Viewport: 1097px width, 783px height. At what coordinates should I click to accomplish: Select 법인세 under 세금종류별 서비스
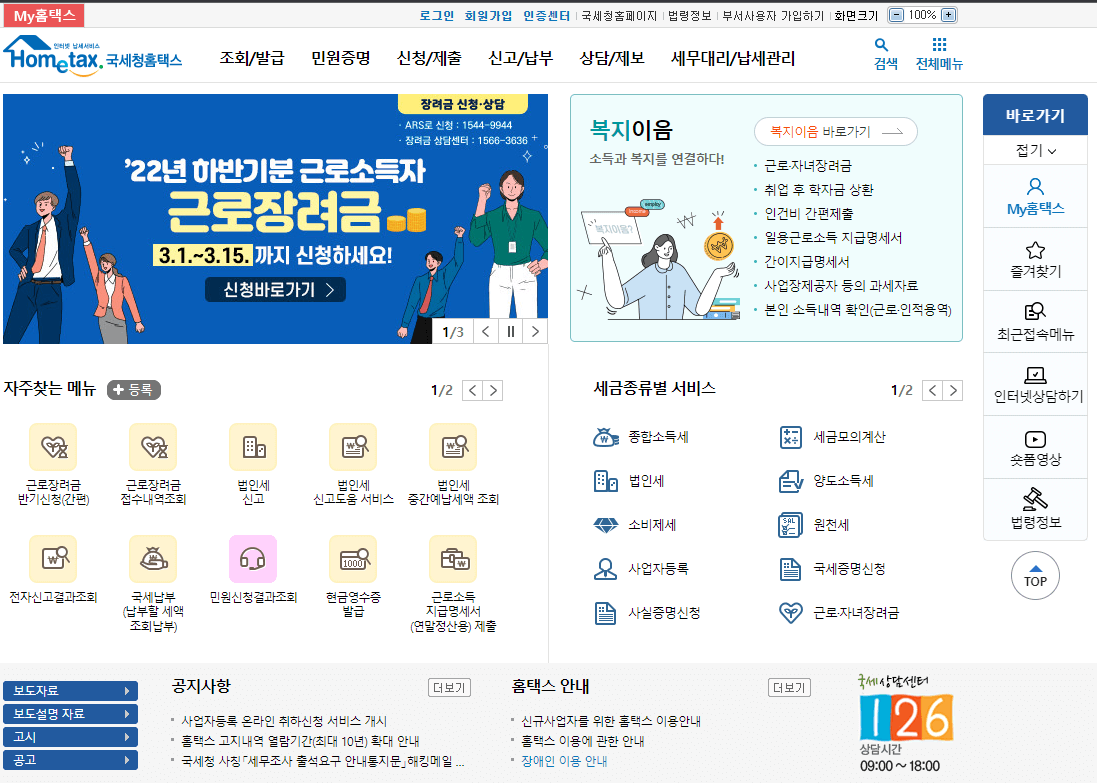tap(628, 481)
